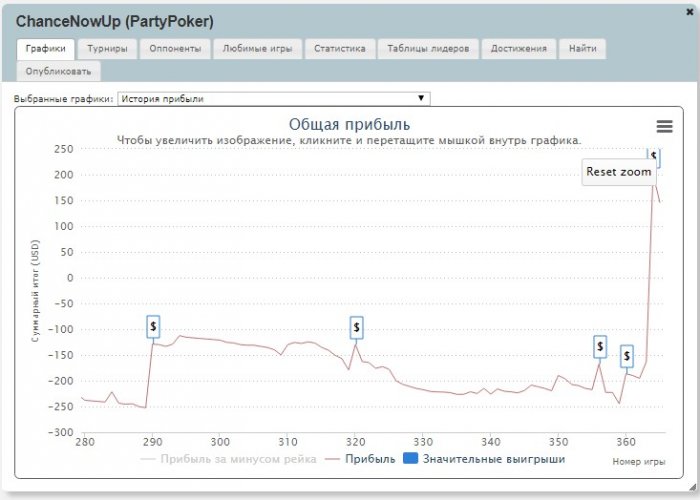Click the $ marker near game 320
The height and width of the screenshot is (500, 700).
356,328
